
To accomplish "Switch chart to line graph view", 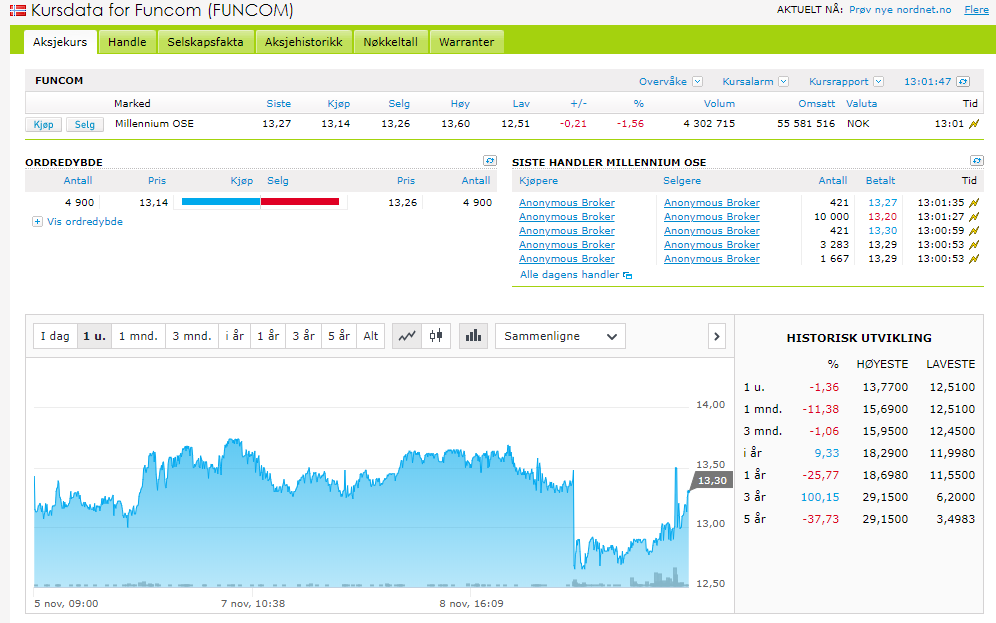I will pos(407,336).
